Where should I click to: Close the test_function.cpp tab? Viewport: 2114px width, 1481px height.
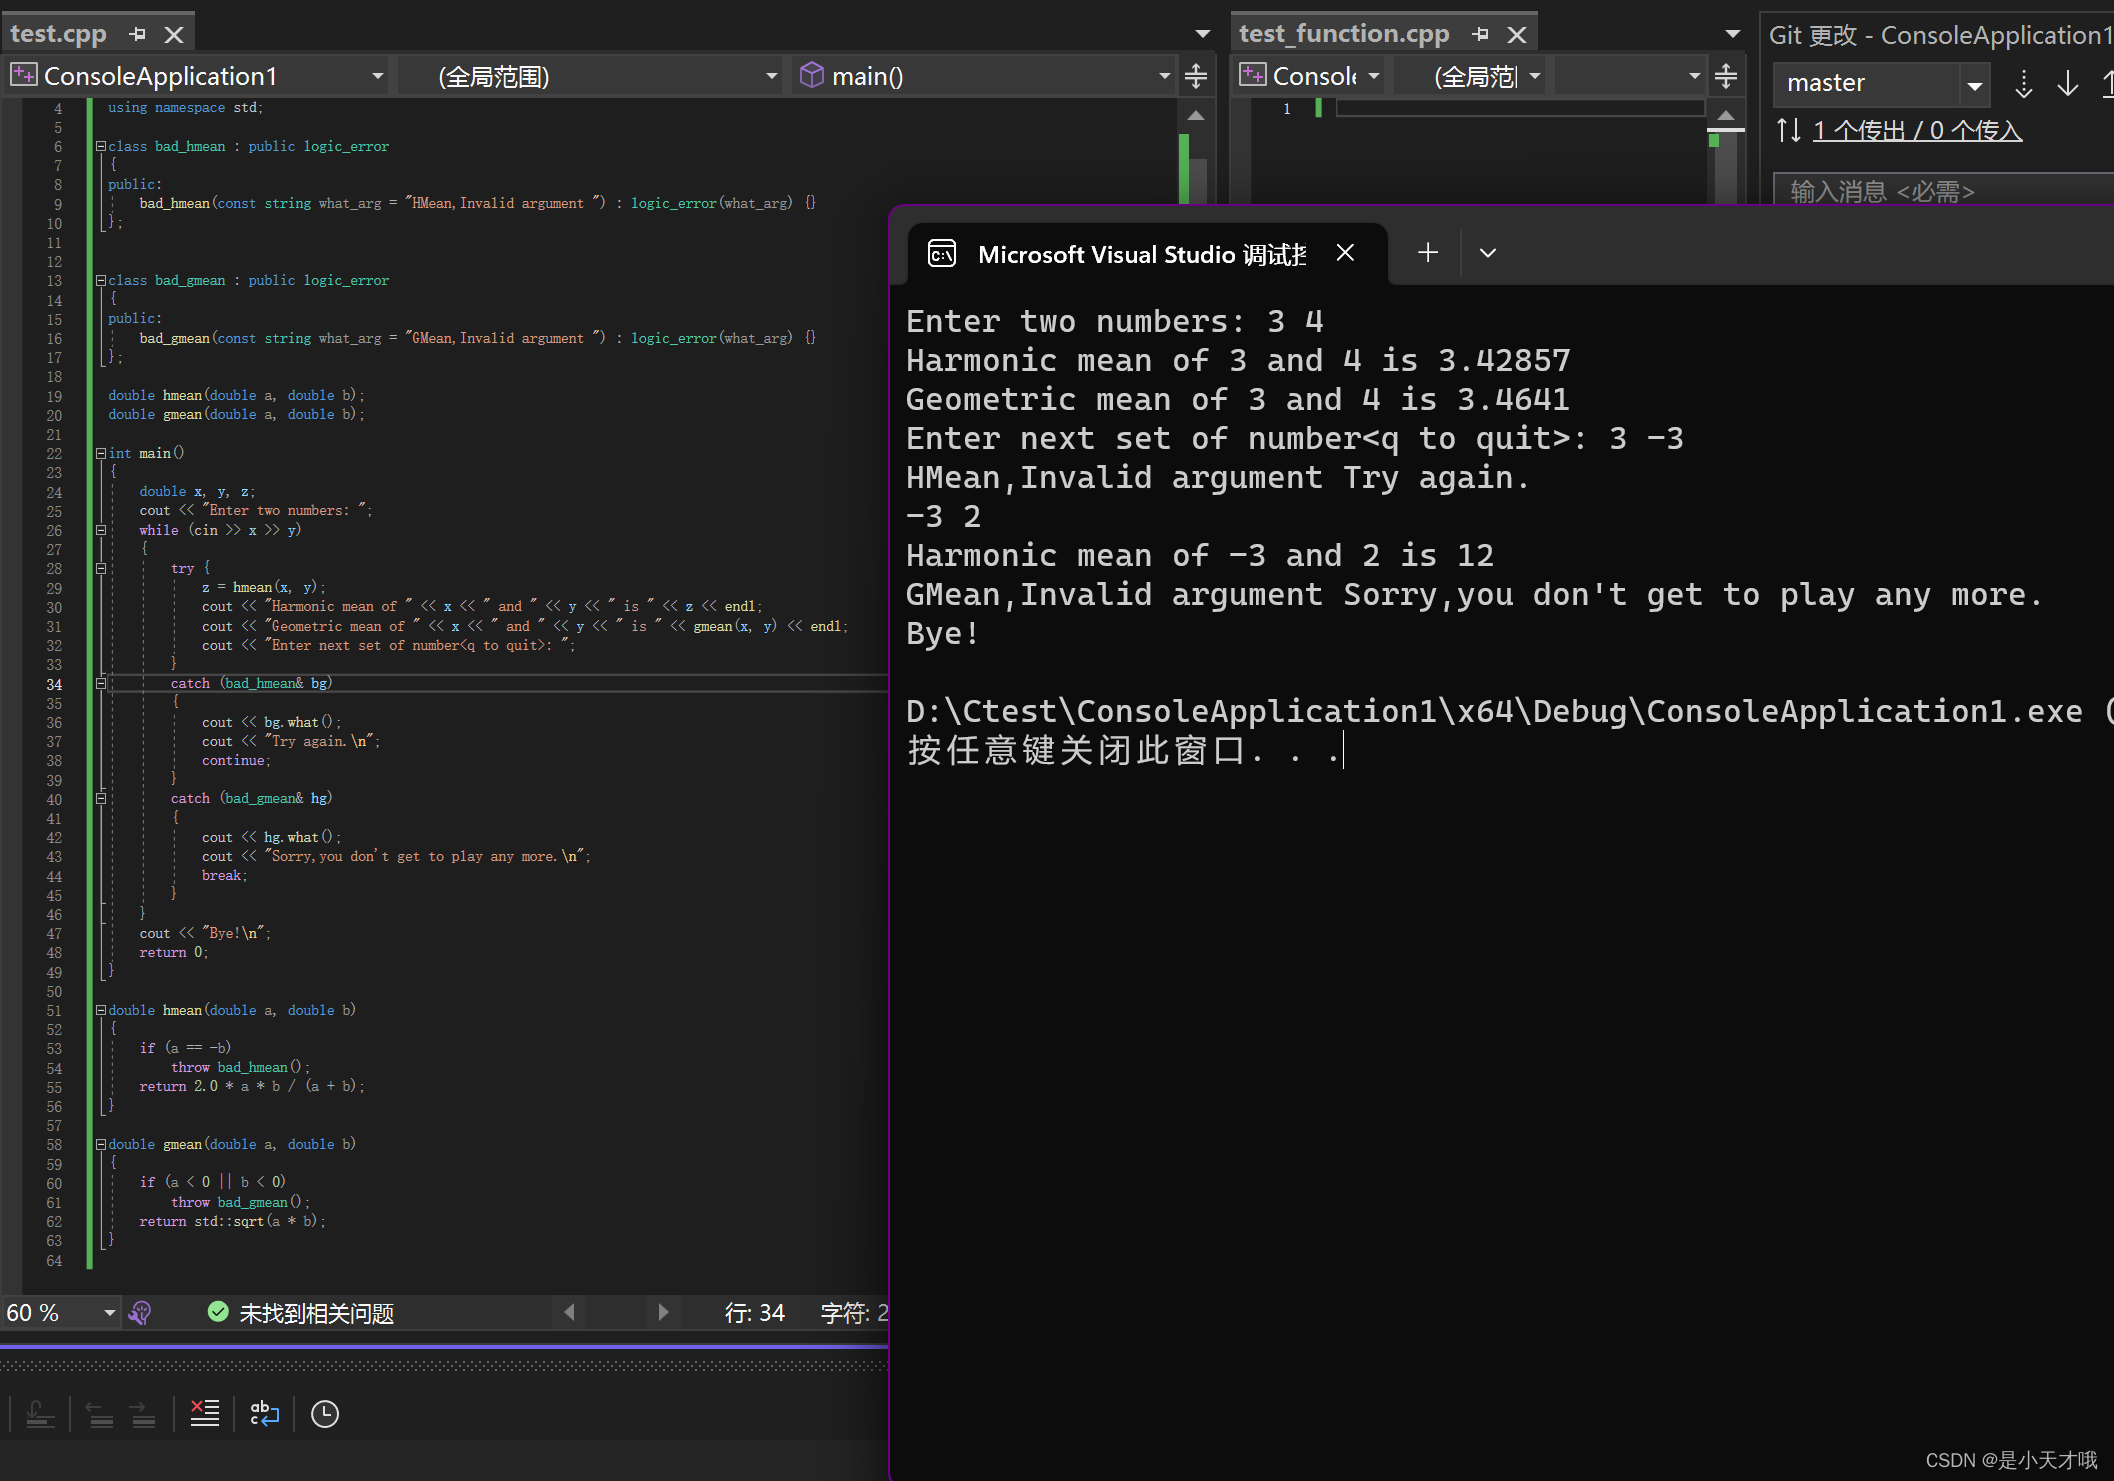point(1517,34)
